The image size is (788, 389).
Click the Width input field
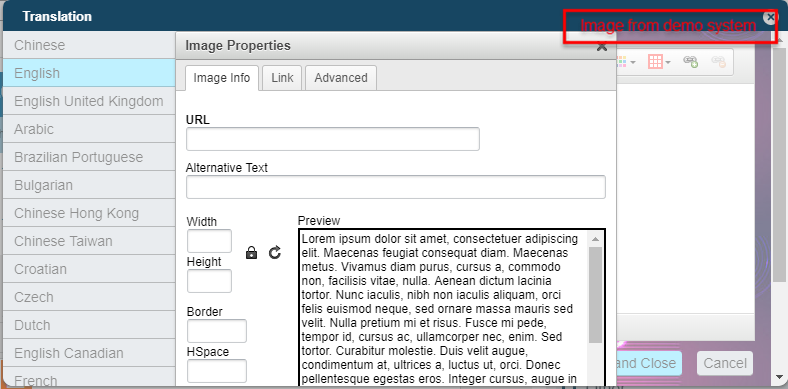pos(209,241)
